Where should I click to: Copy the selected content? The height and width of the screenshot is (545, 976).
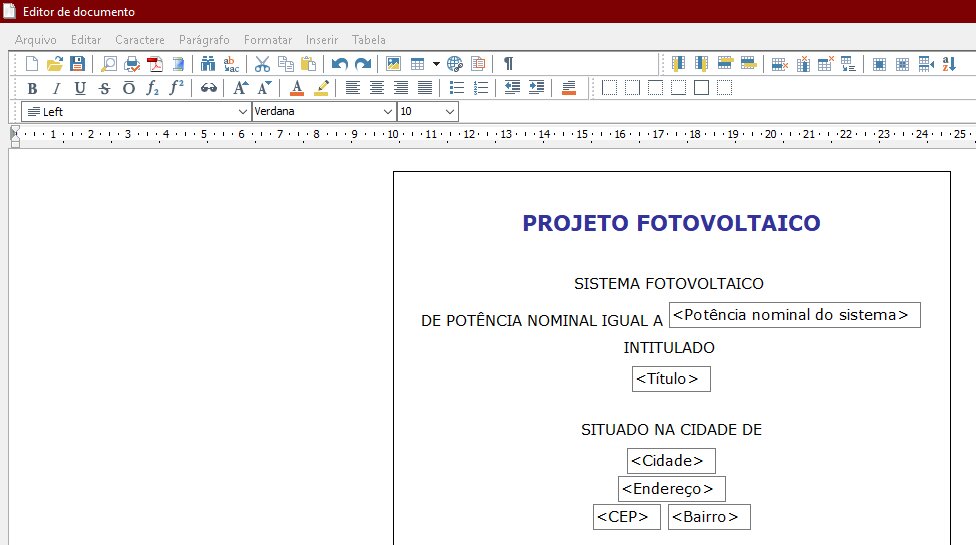[286, 63]
